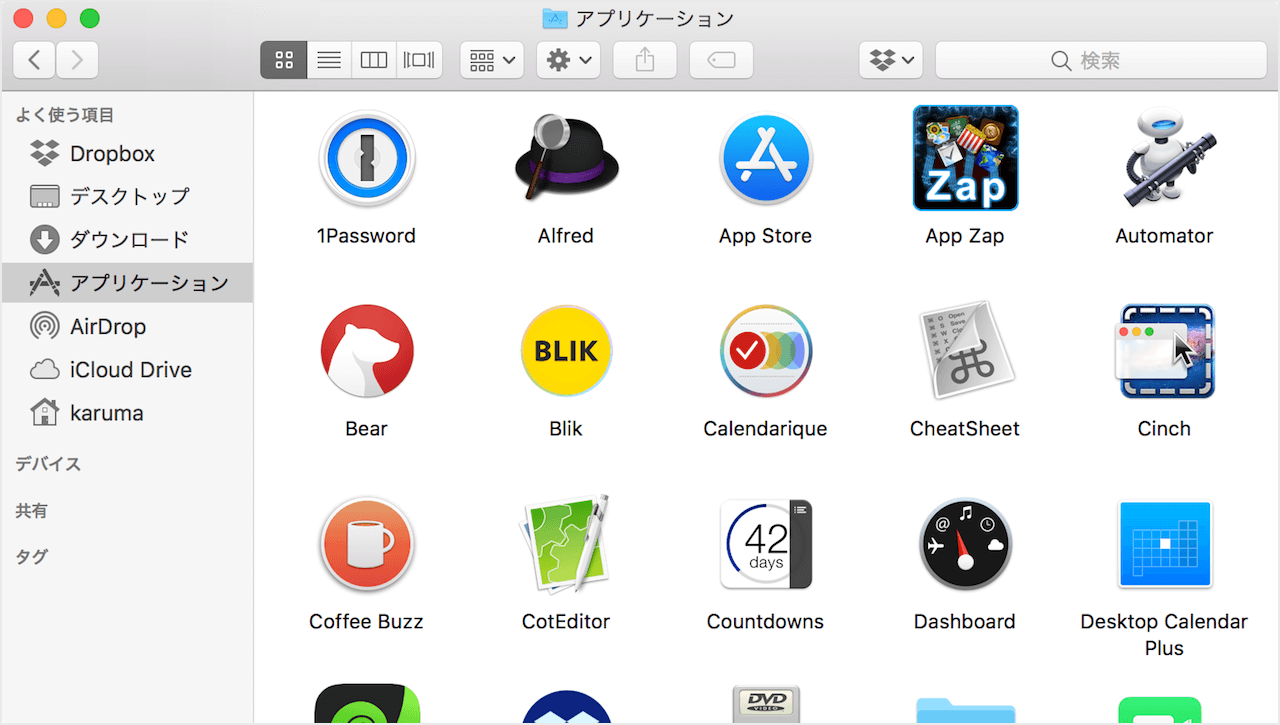Select the Calendarique icon
Screen dimensions: 1280x725
(x=766, y=351)
